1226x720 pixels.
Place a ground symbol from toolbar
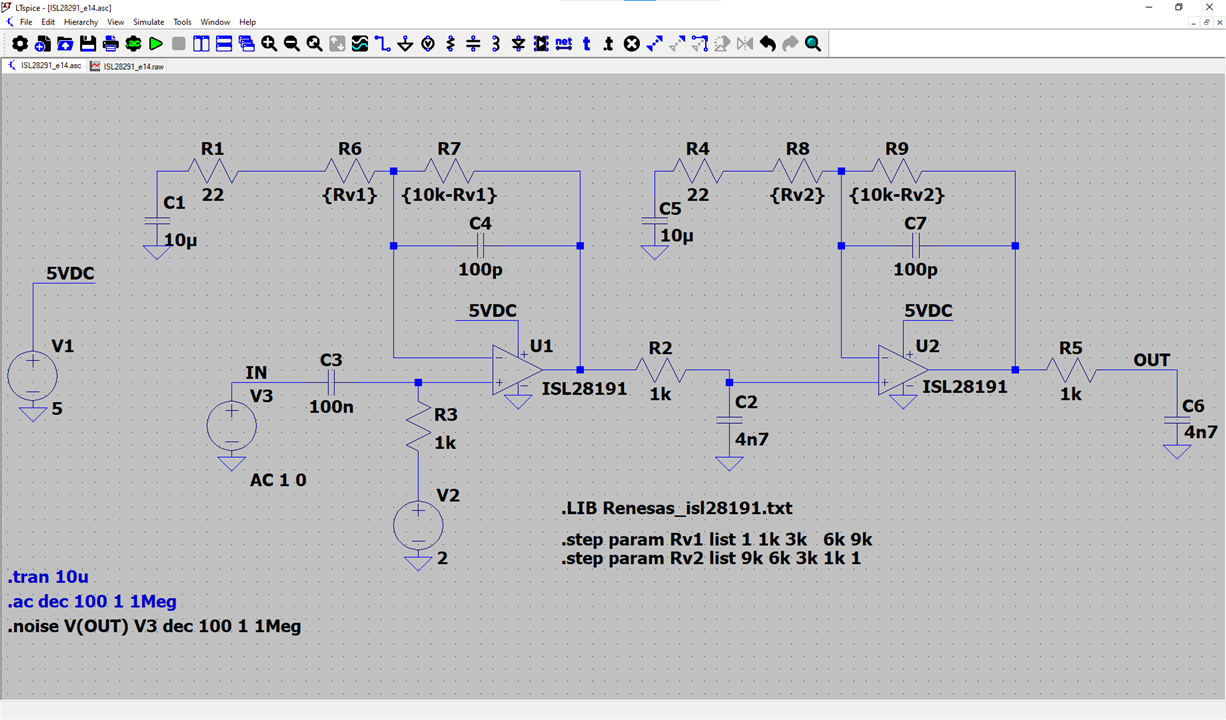click(x=405, y=44)
